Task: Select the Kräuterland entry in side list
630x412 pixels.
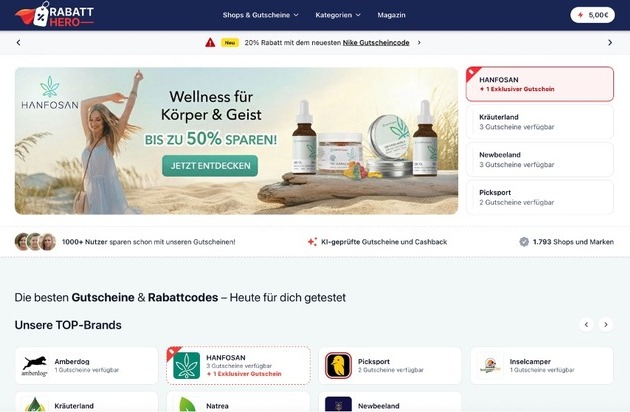Action: 540,122
